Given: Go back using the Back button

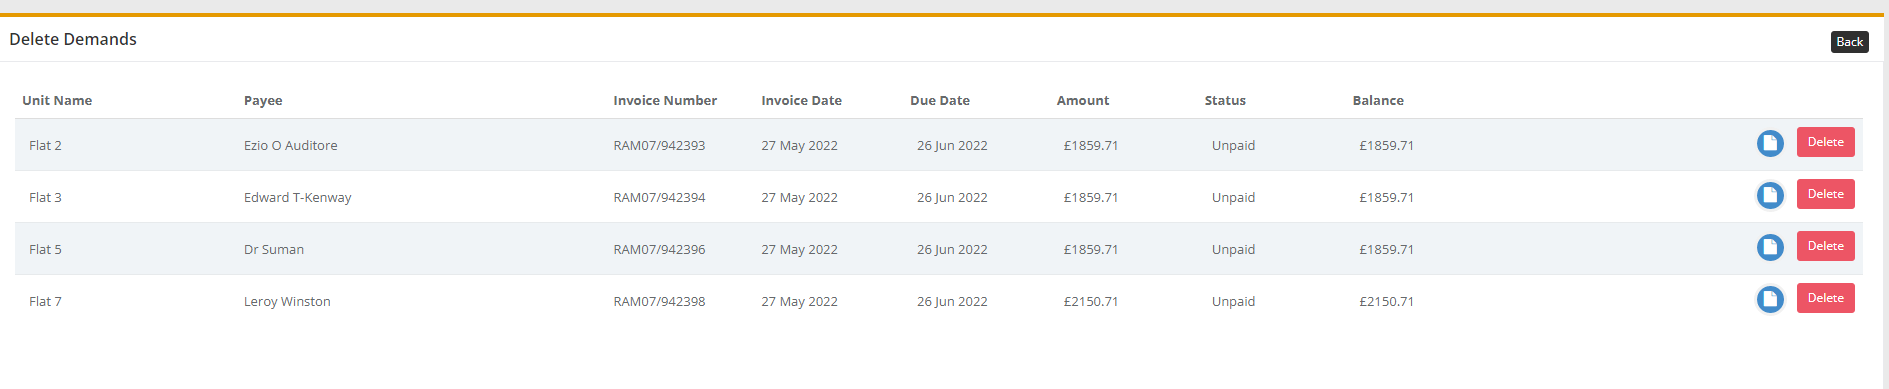Looking at the screenshot, I should click(x=1849, y=42).
